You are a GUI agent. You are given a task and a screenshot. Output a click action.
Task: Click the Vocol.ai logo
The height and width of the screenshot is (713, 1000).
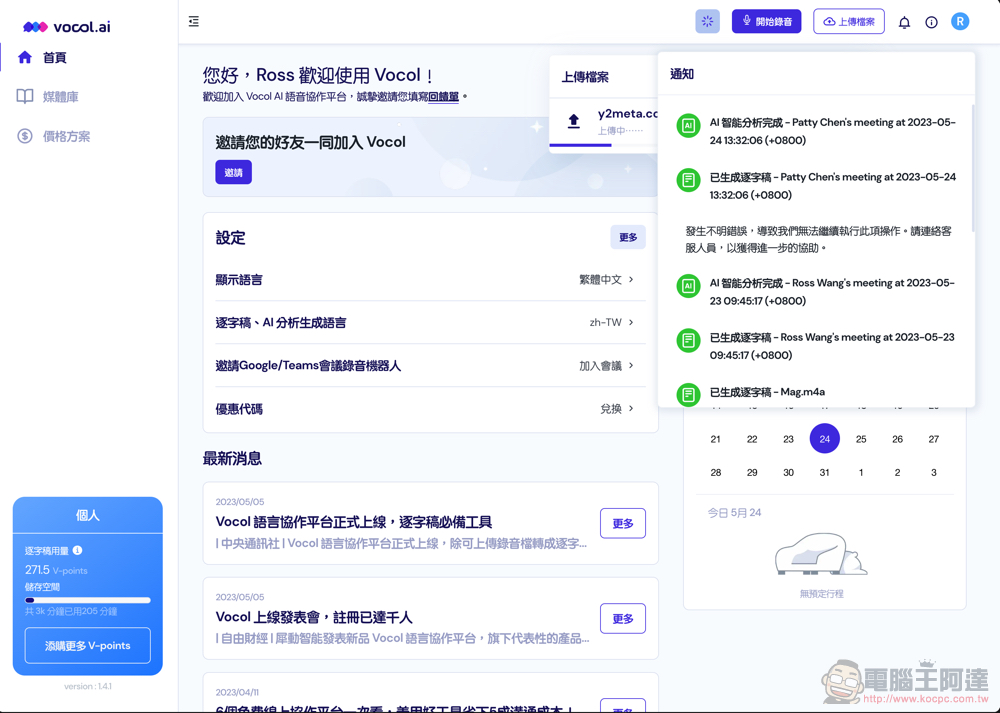(66, 26)
